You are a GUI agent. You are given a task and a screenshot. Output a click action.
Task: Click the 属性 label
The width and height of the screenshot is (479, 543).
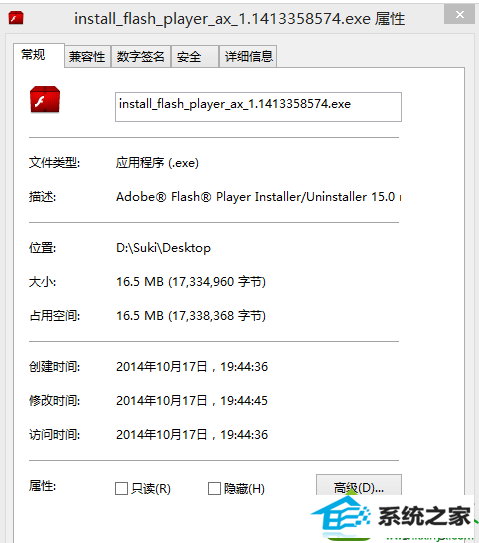click(x=42, y=486)
